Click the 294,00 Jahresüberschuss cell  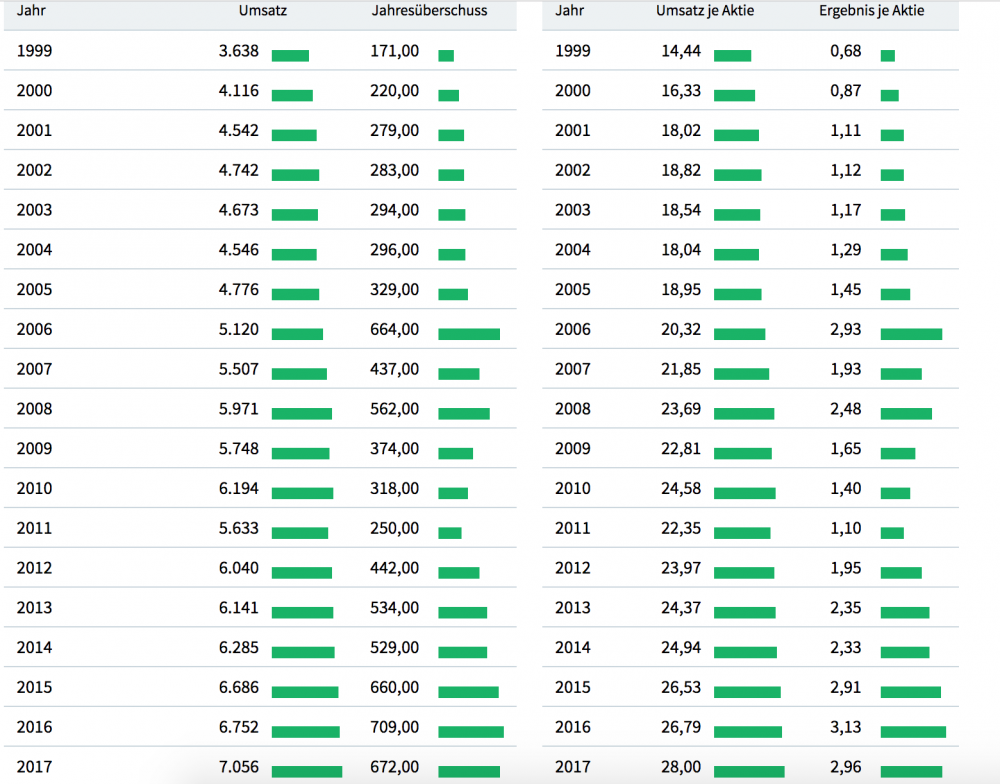(x=395, y=210)
